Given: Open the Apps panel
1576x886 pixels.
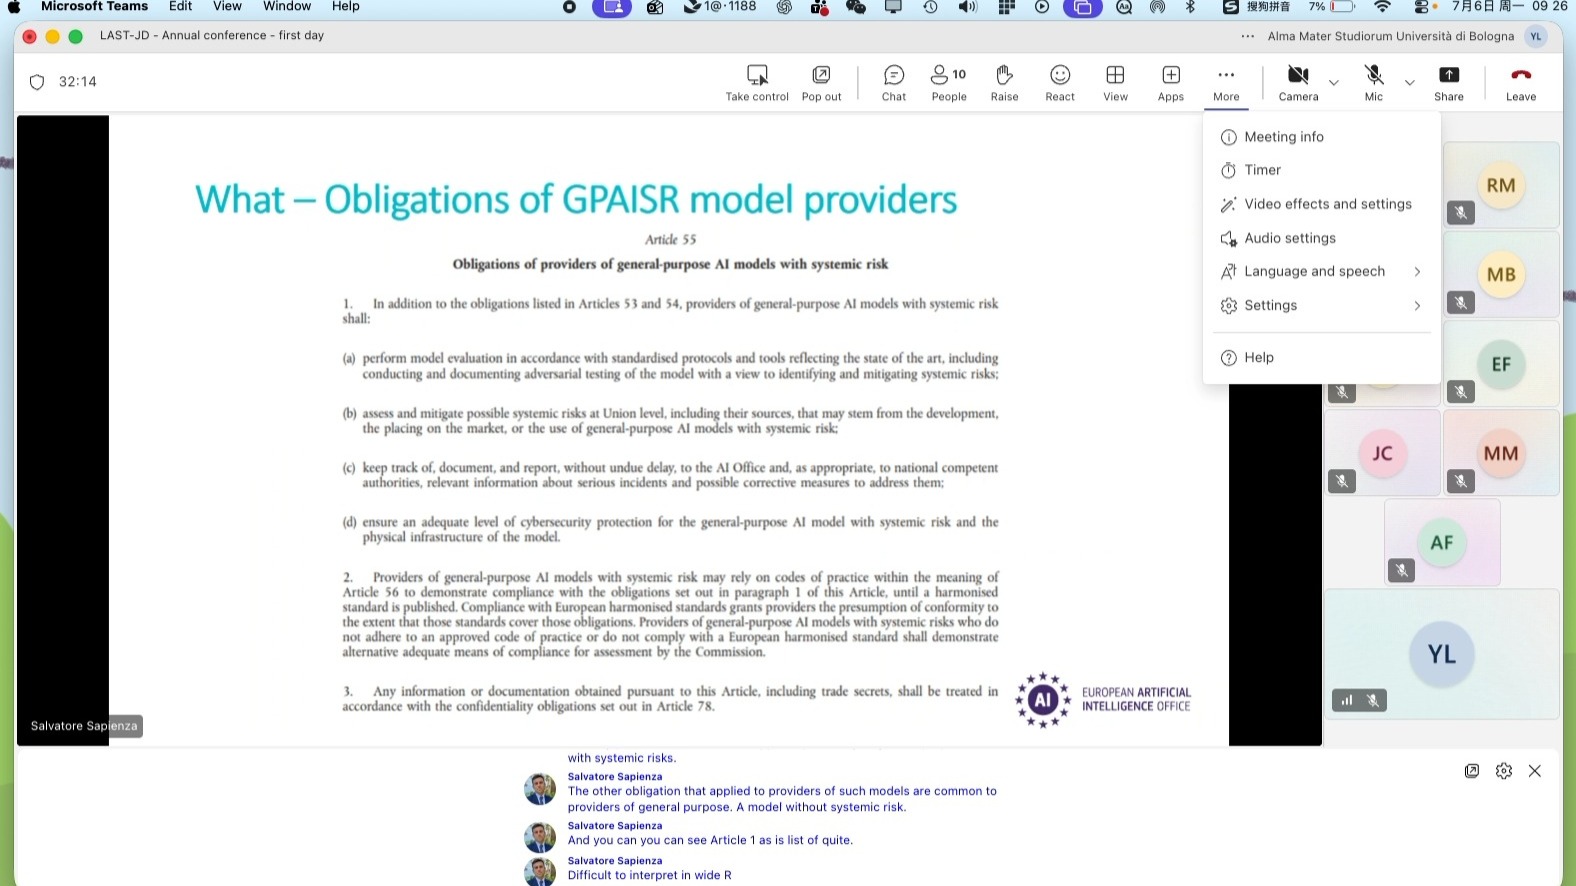Looking at the screenshot, I should (1171, 83).
